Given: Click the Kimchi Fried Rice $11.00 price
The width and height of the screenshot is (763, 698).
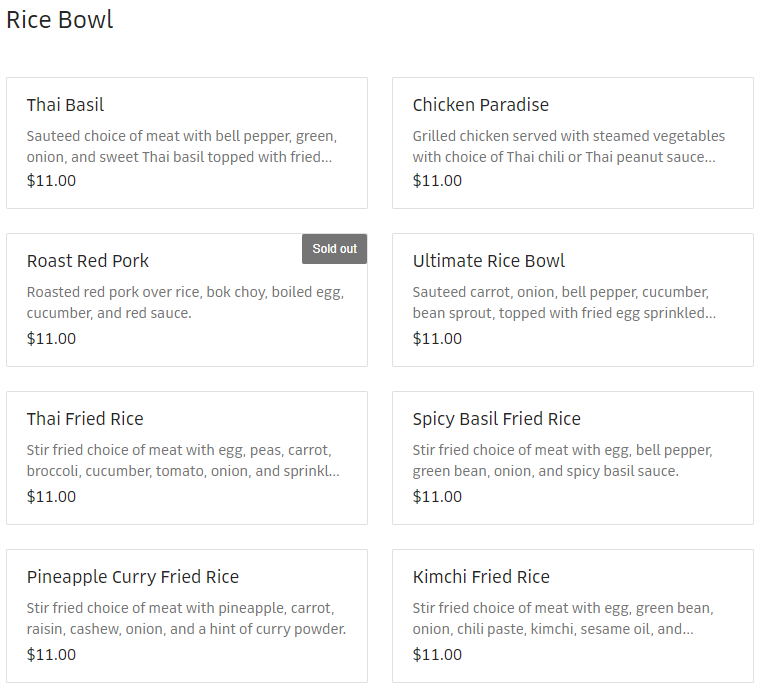Looking at the screenshot, I should click(437, 655).
